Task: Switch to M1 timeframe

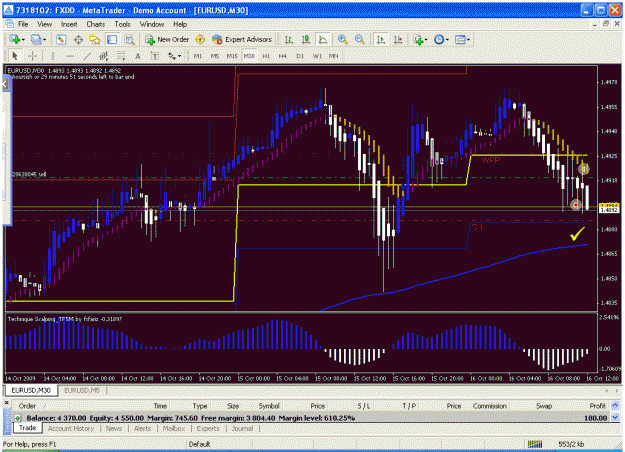Action: [198, 56]
